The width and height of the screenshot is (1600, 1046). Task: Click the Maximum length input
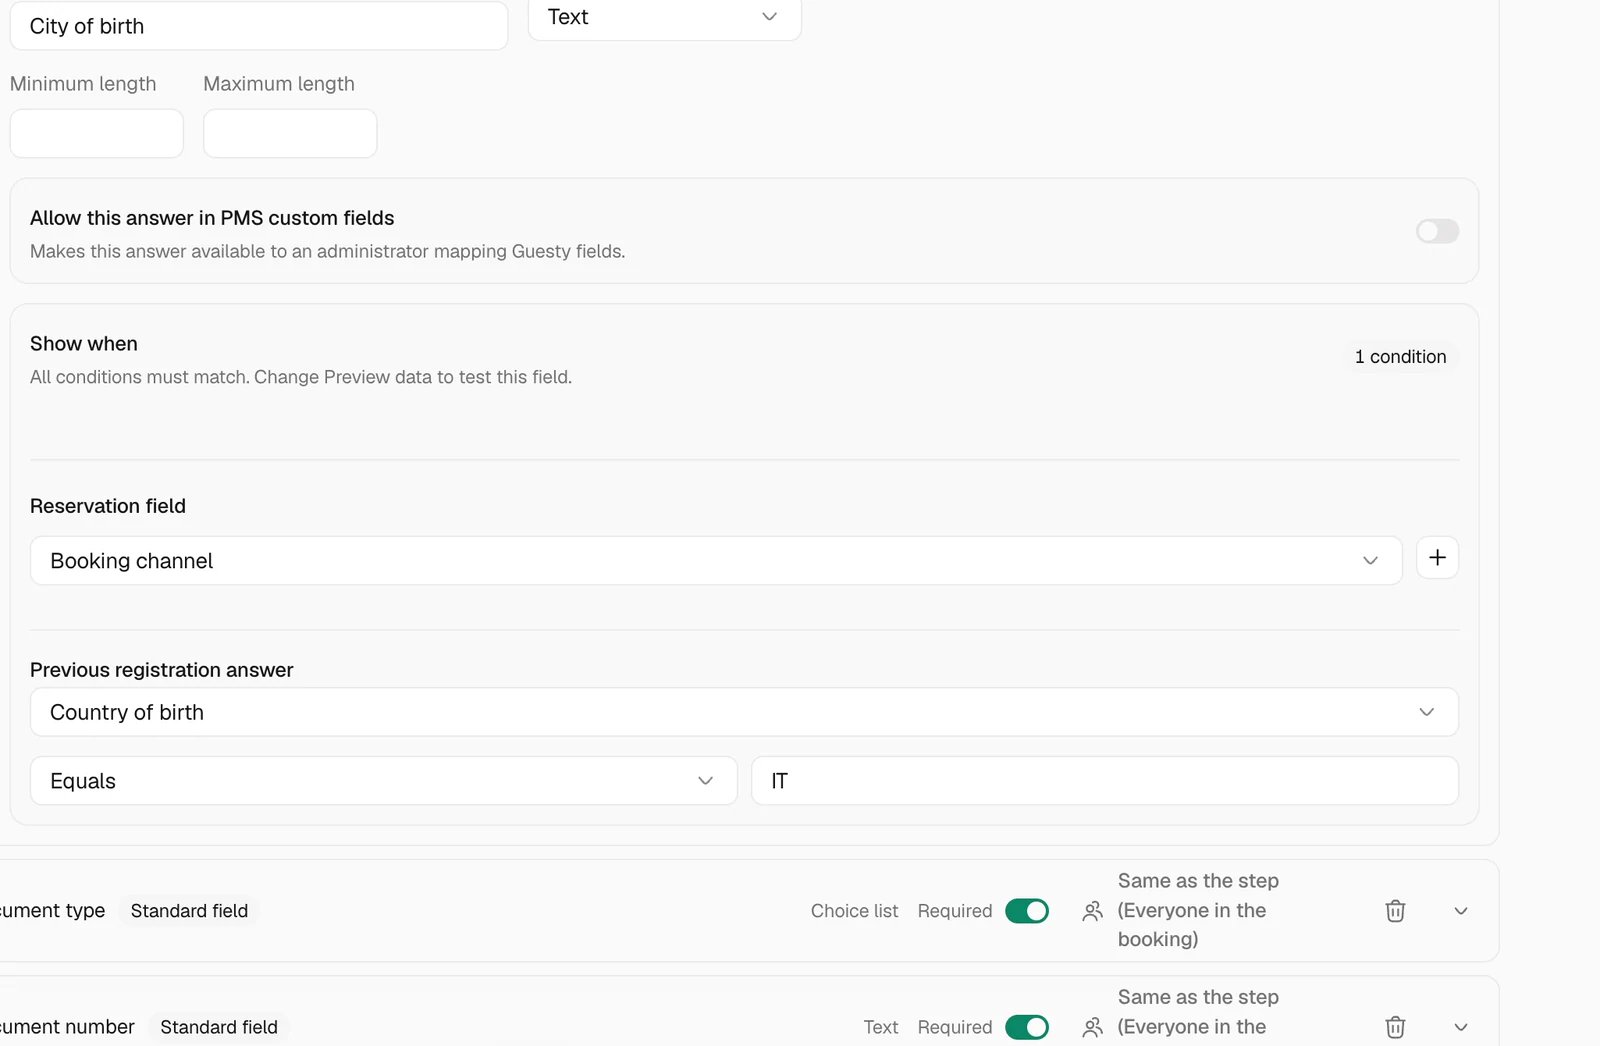(x=290, y=134)
